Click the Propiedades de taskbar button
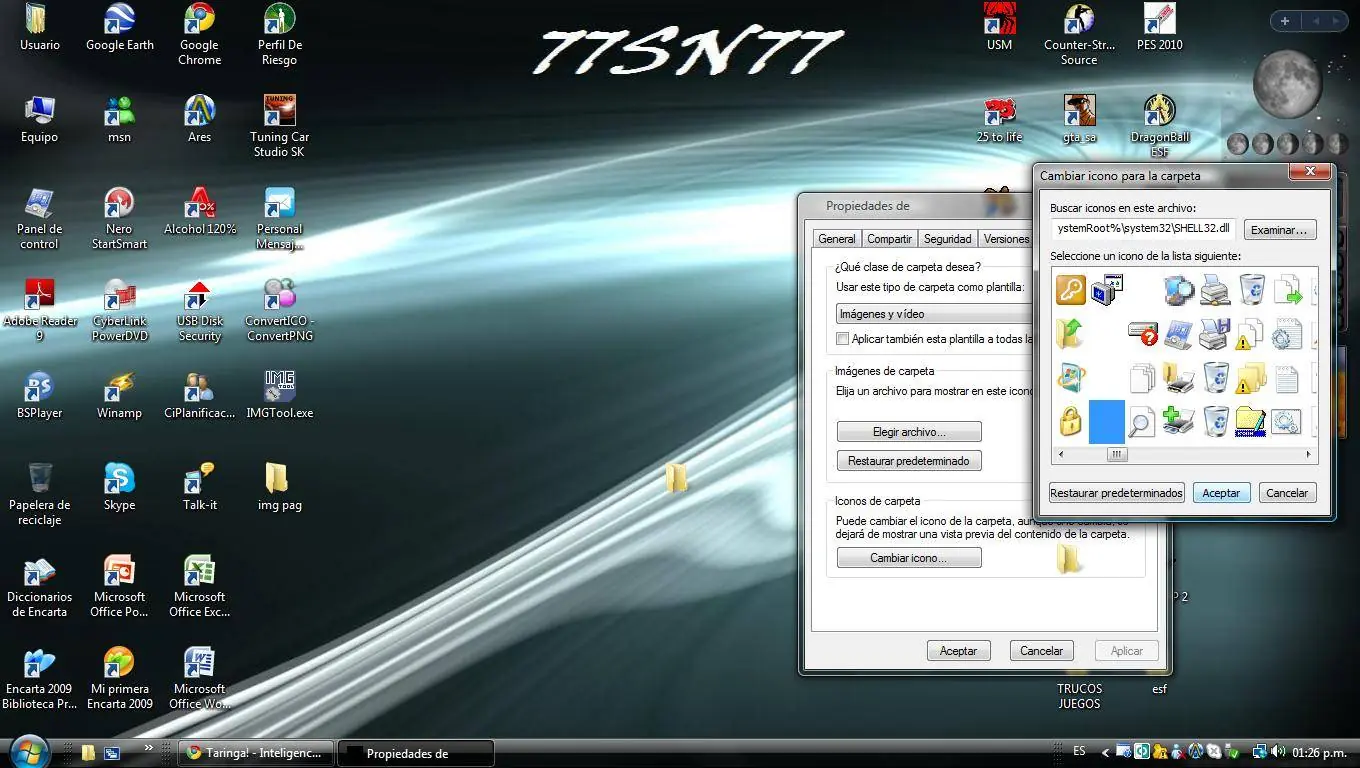The height and width of the screenshot is (768, 1360). [x=416, y=753]
